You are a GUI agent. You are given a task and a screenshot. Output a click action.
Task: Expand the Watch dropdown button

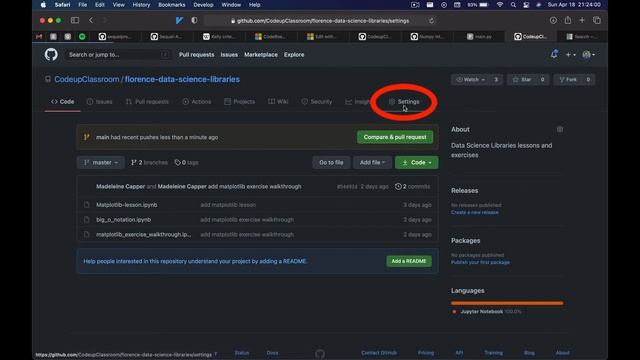coord(471,80)
